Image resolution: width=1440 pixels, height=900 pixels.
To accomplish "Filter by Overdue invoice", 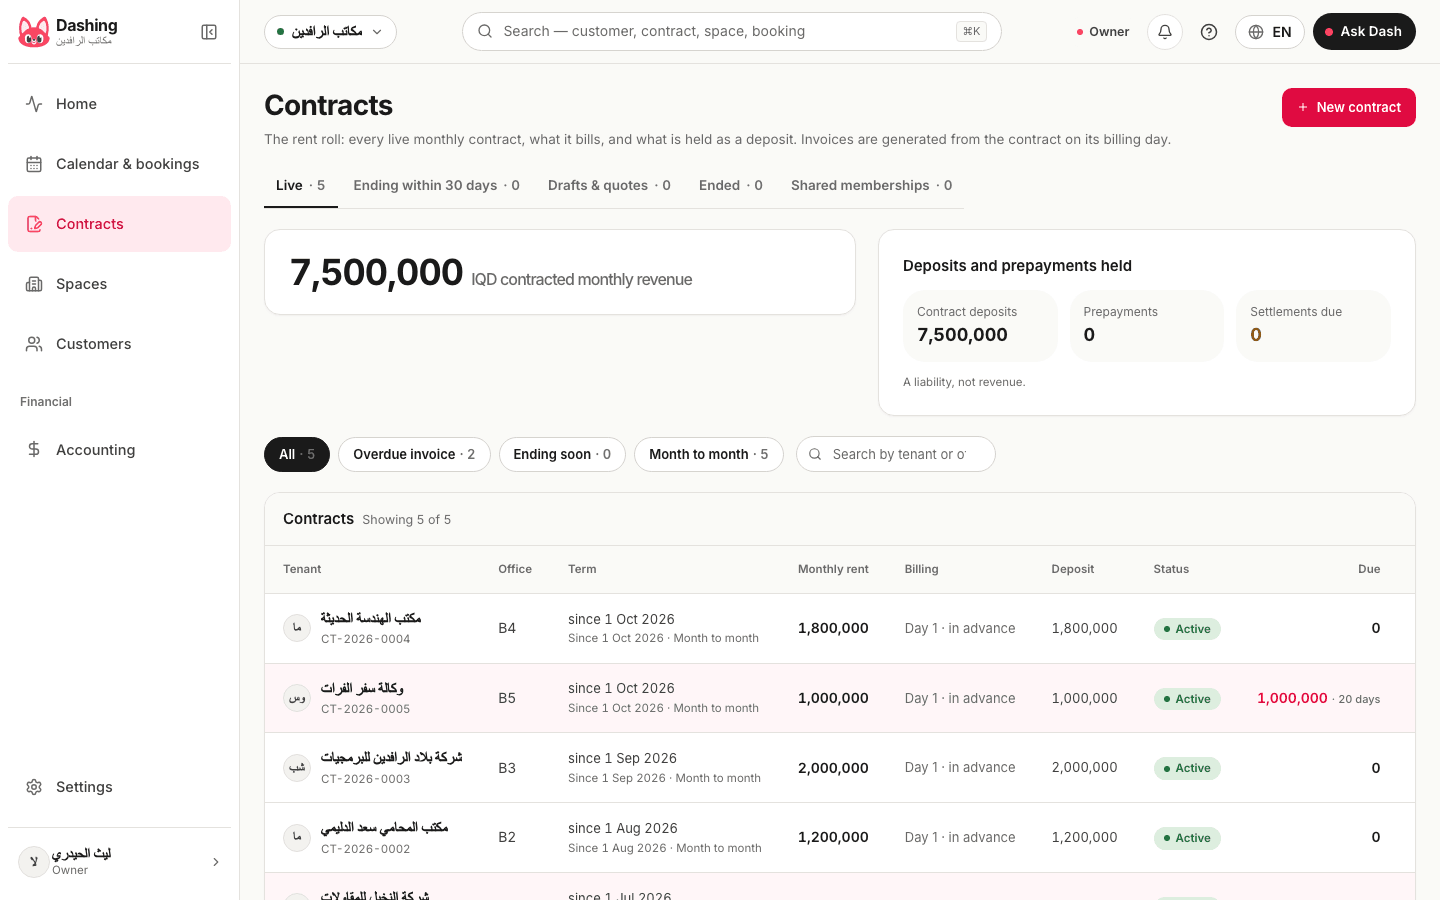I will coord(414,454).
